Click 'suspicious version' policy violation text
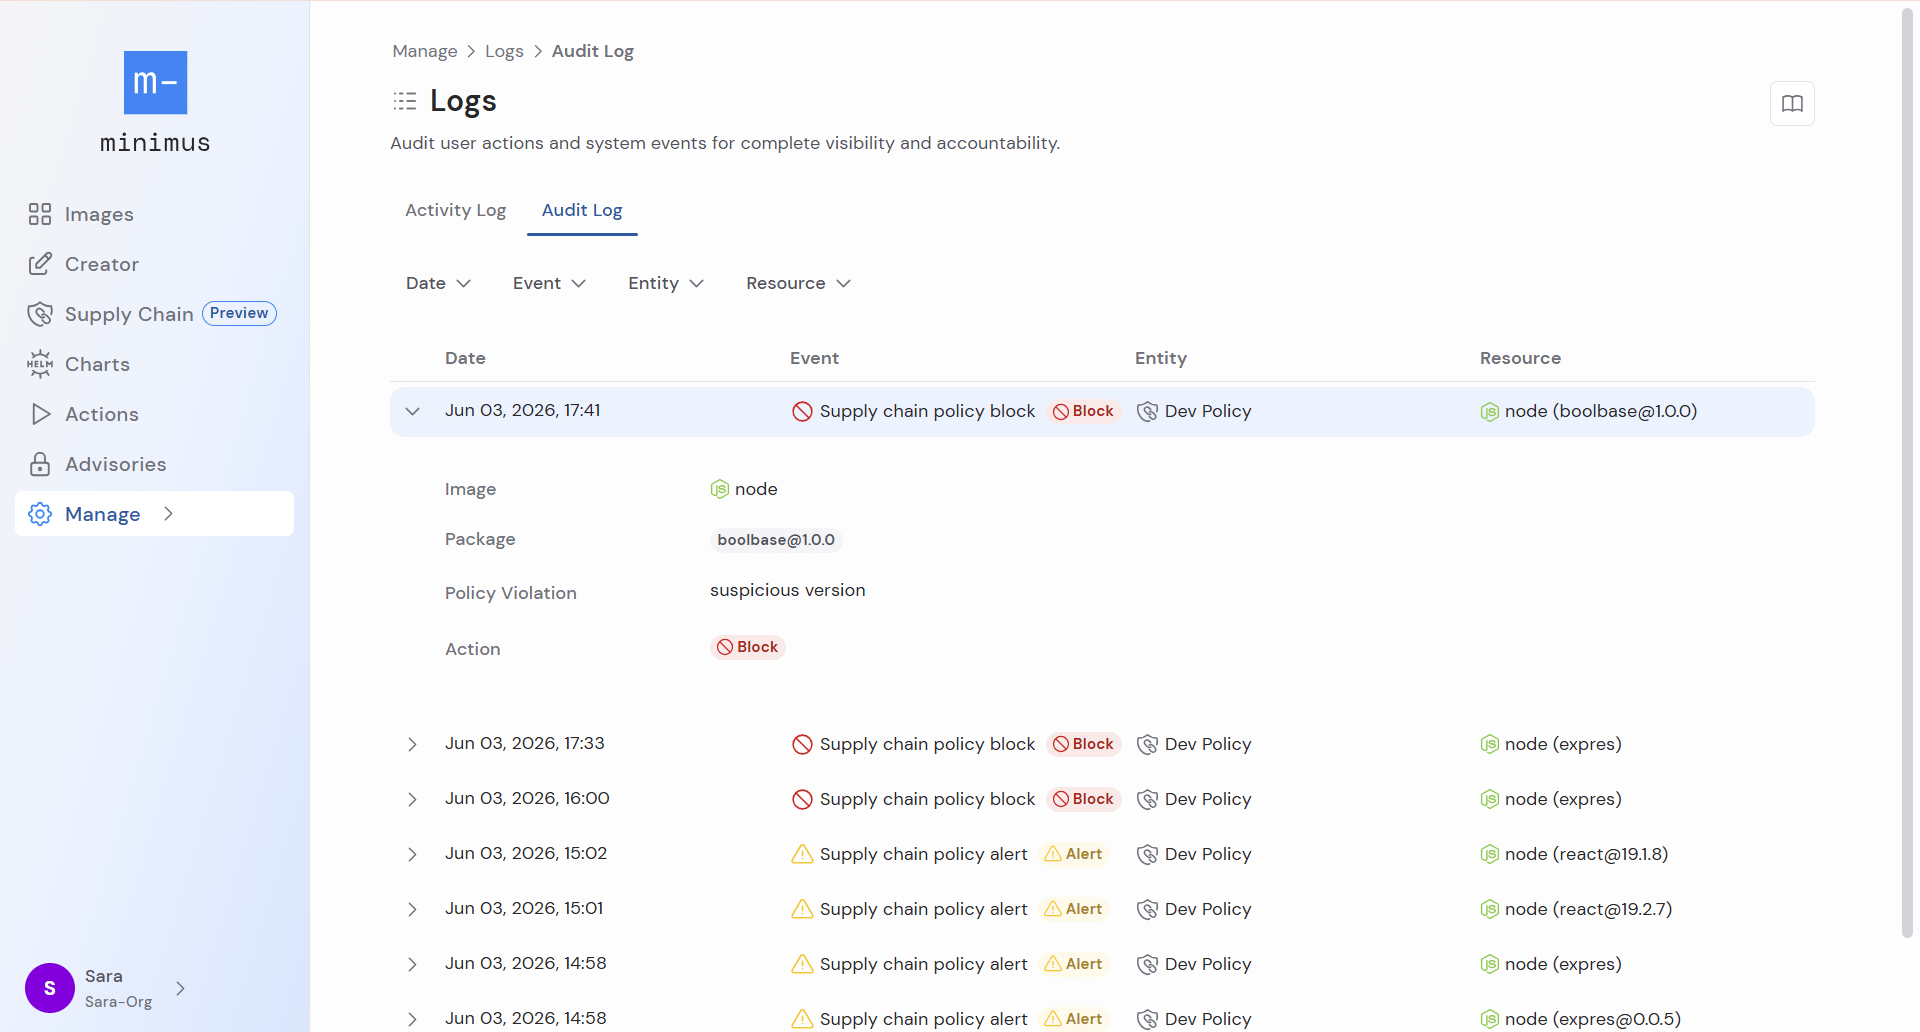This screenshot has height=1032, width=1920. [x=788, y=590]
